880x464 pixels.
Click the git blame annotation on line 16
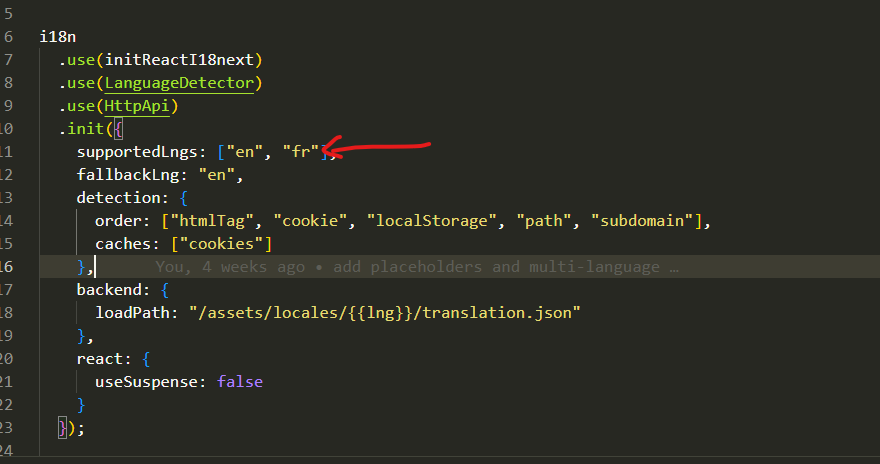417,267
